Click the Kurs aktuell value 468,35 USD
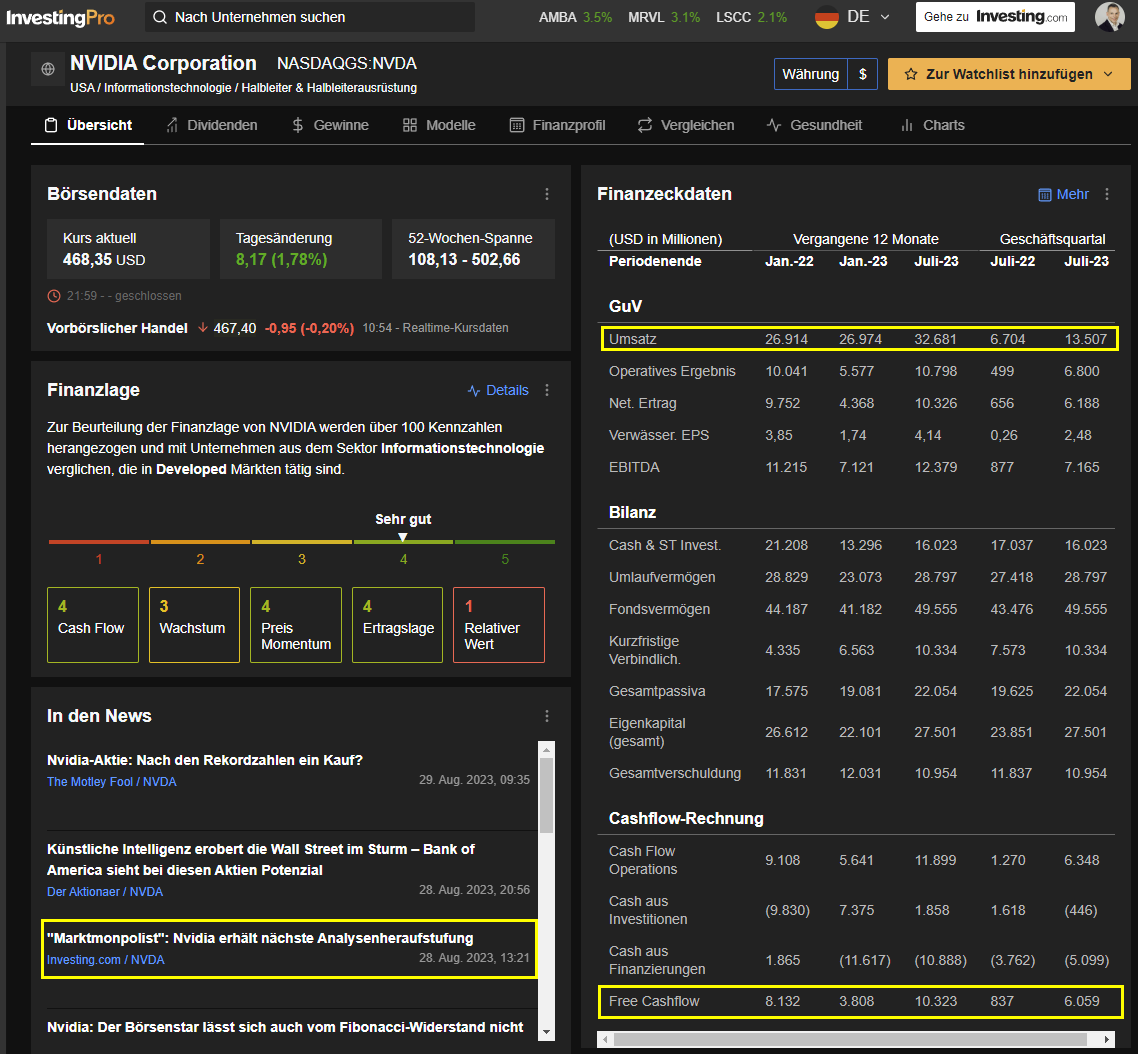1138x1054 pixels. pyautogui.click(x=104, y=259)
